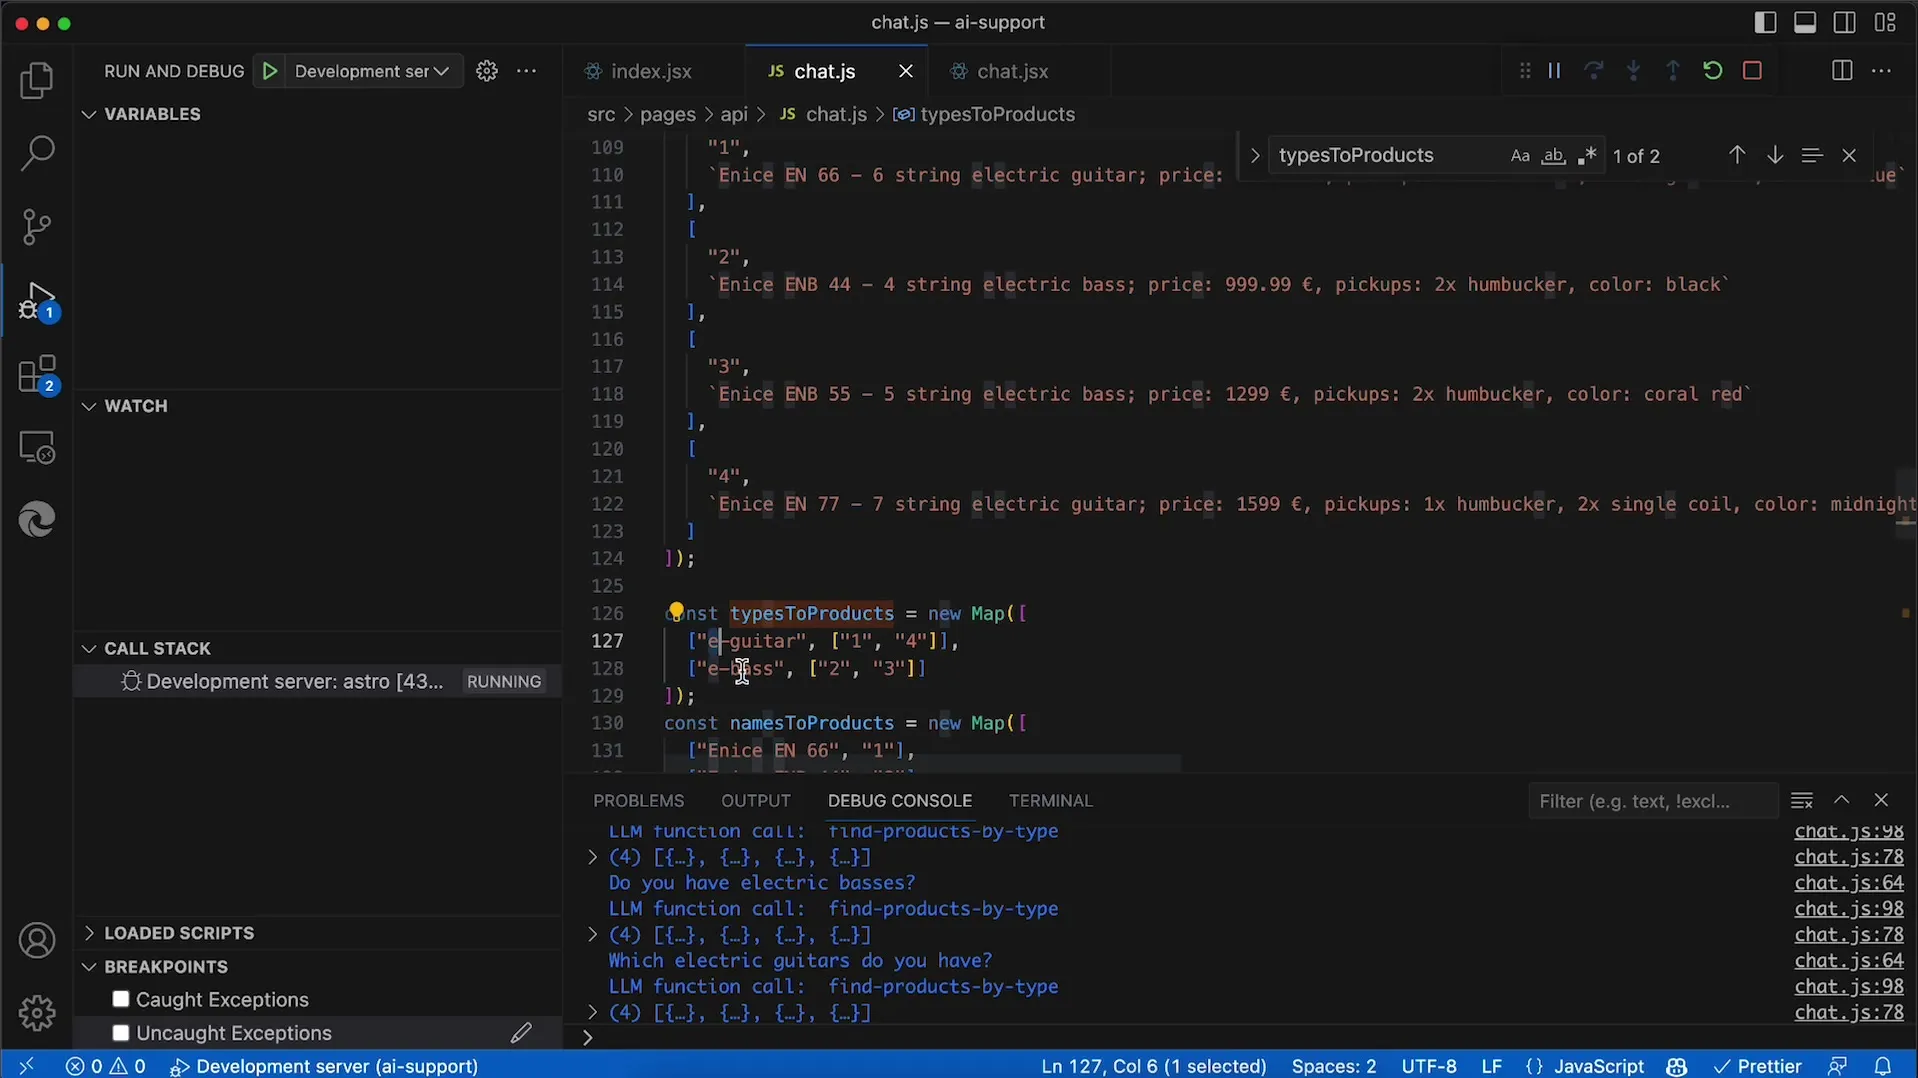
Task: Show code action lightbulb on line 126
Action: click(676, 611)
